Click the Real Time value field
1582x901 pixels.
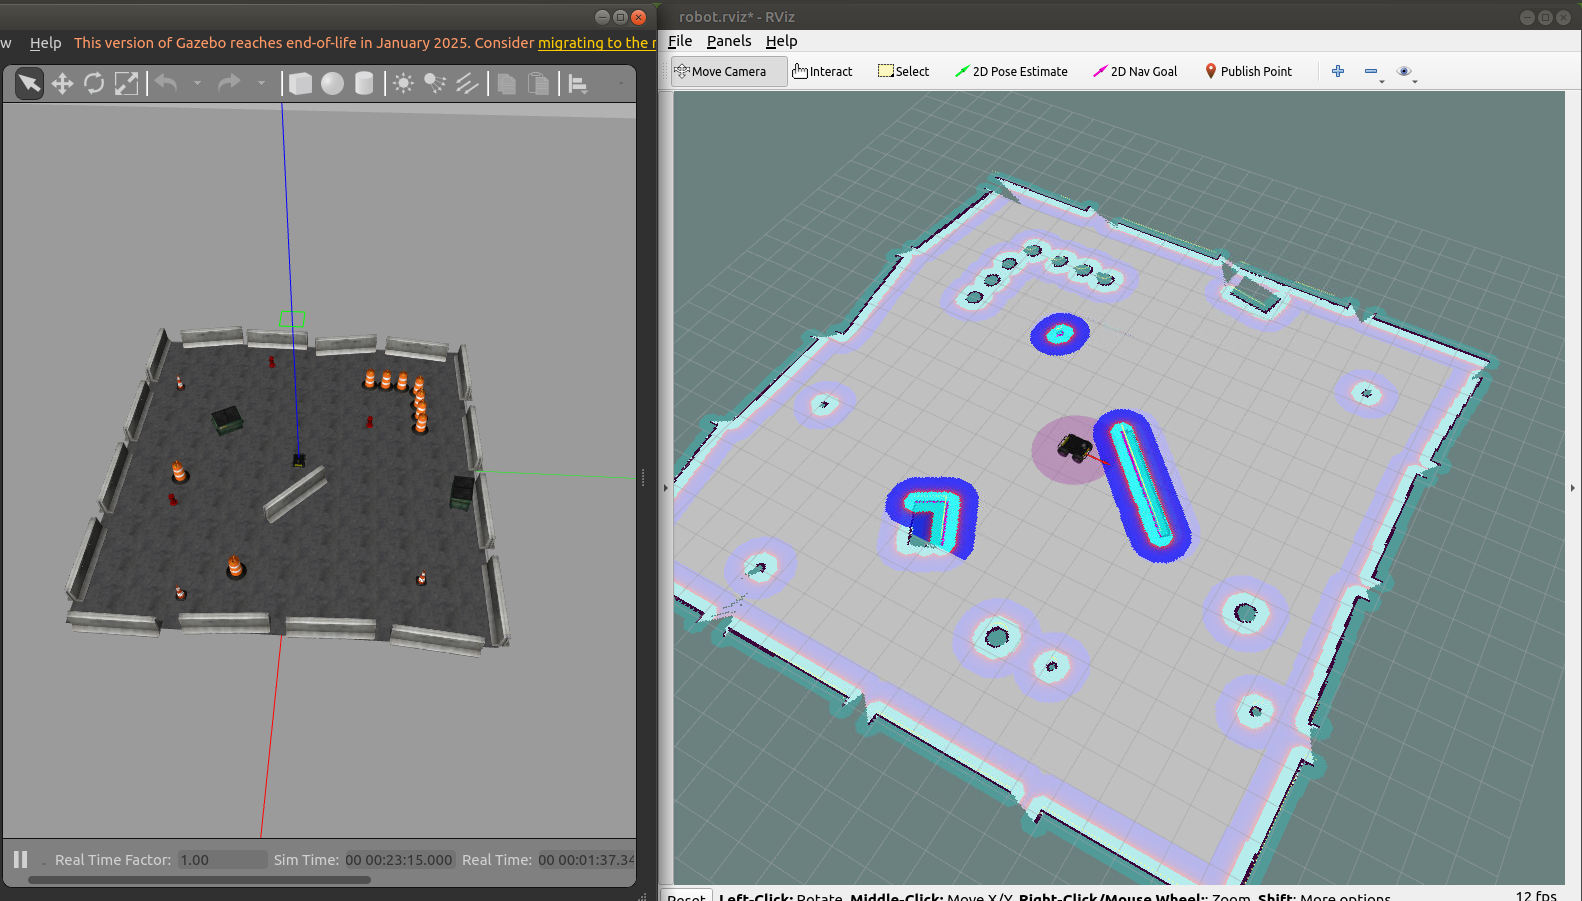[586, 860]
